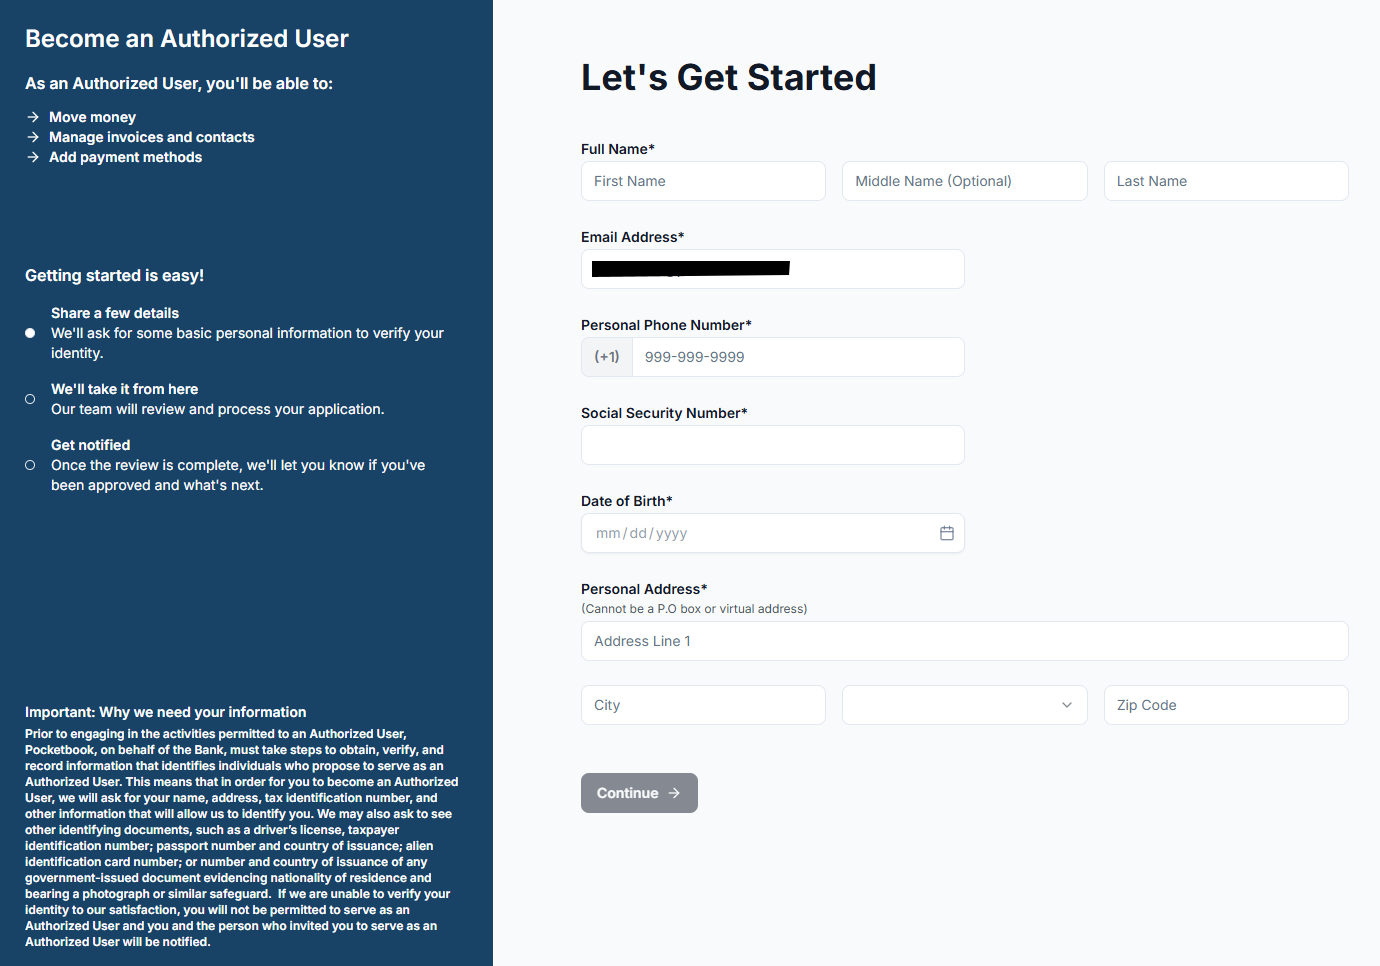The height and width of the screenshot is (966, 1380).
Task: Click the Let's Get Started heading
Action: [x=728, y=77]
